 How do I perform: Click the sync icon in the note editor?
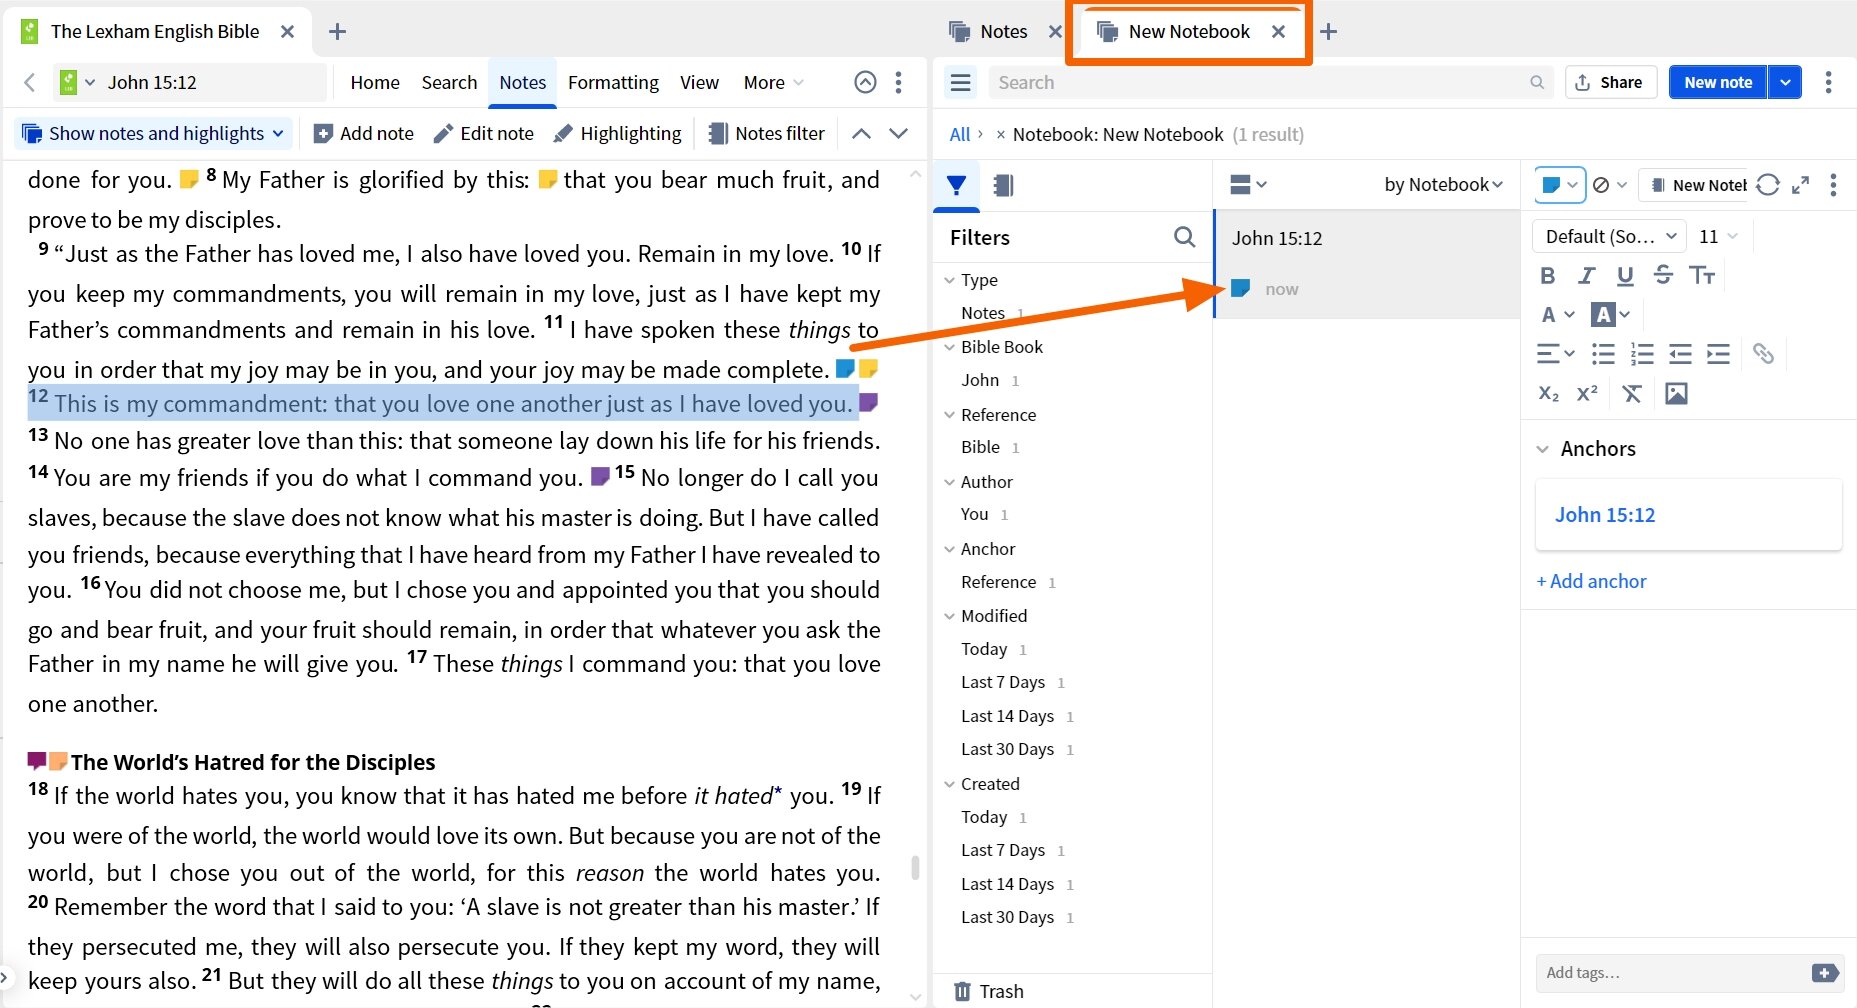[x=1768, y=185]
